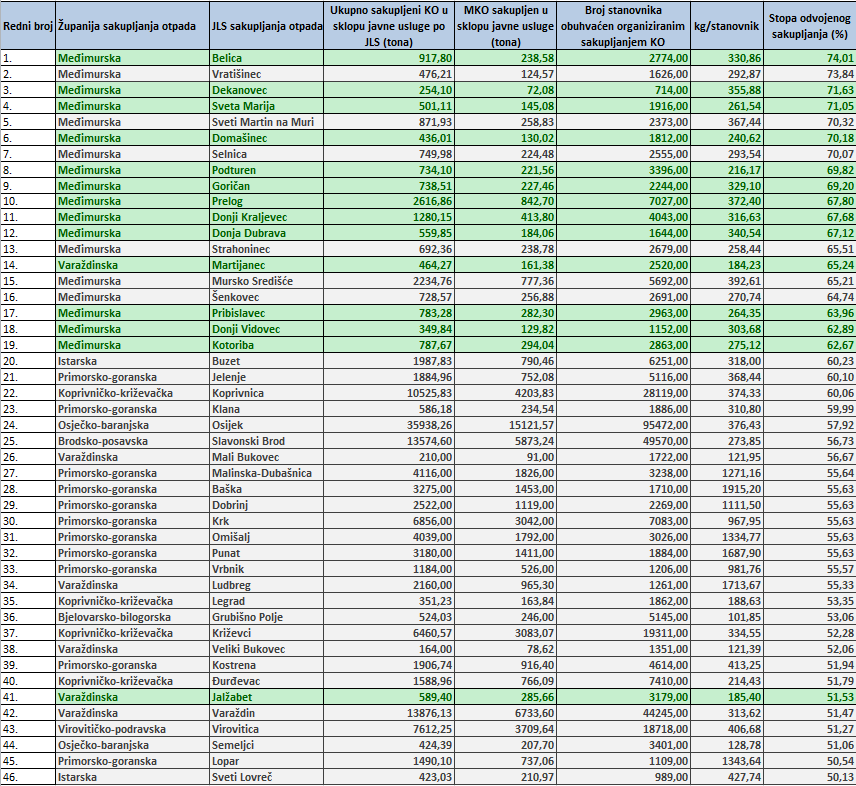Click the 'kg/stanovnik' column header
856x786 pixels.
(727, 26)
